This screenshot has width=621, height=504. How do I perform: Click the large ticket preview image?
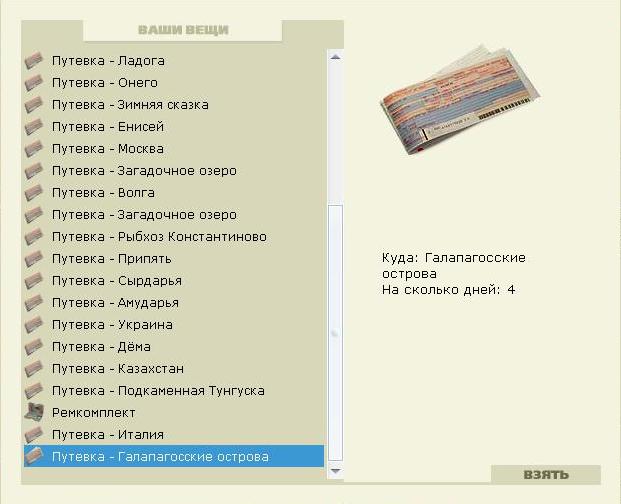tap(460, 99)
